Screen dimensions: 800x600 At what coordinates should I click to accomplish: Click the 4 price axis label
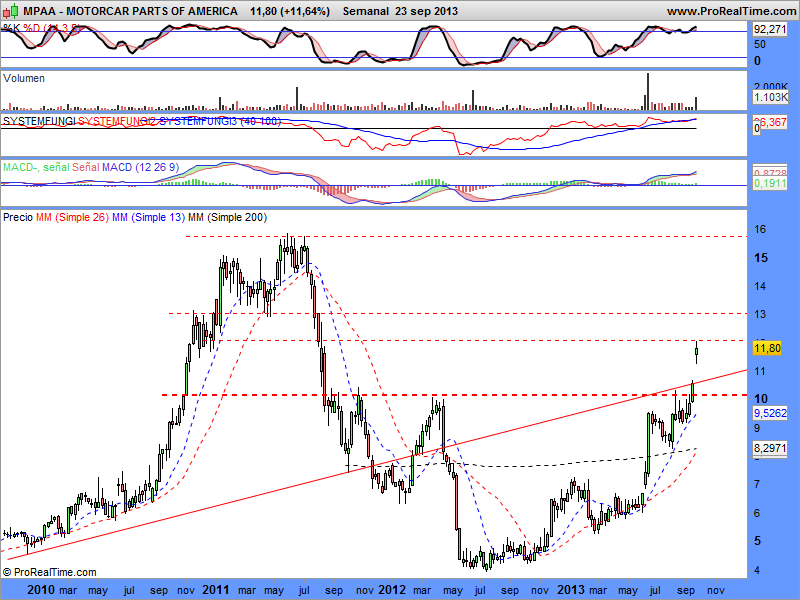click(x=757, y=570)
